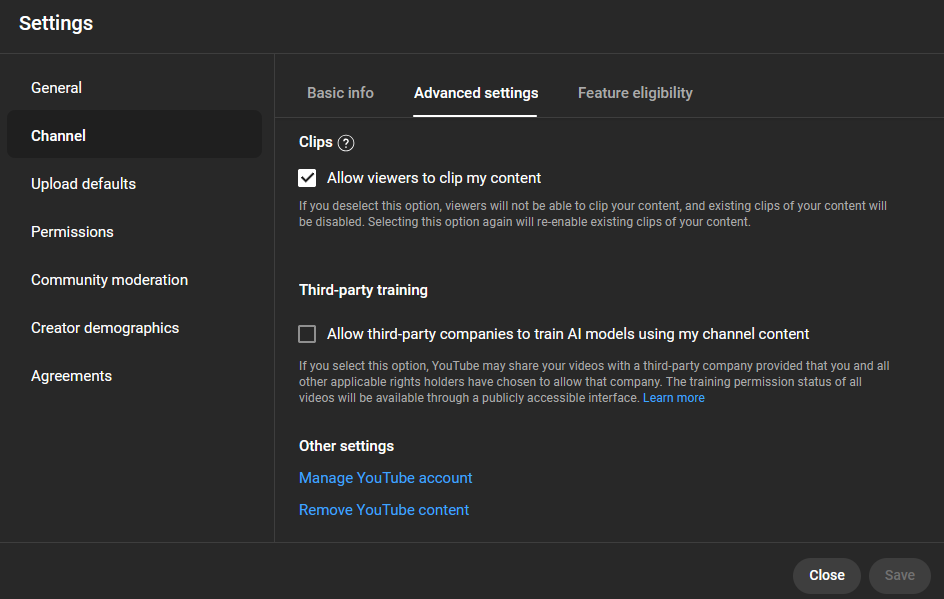Open the Feature eligibility tab
Viewport: 944px width, 599px height.
click(635, 93)
